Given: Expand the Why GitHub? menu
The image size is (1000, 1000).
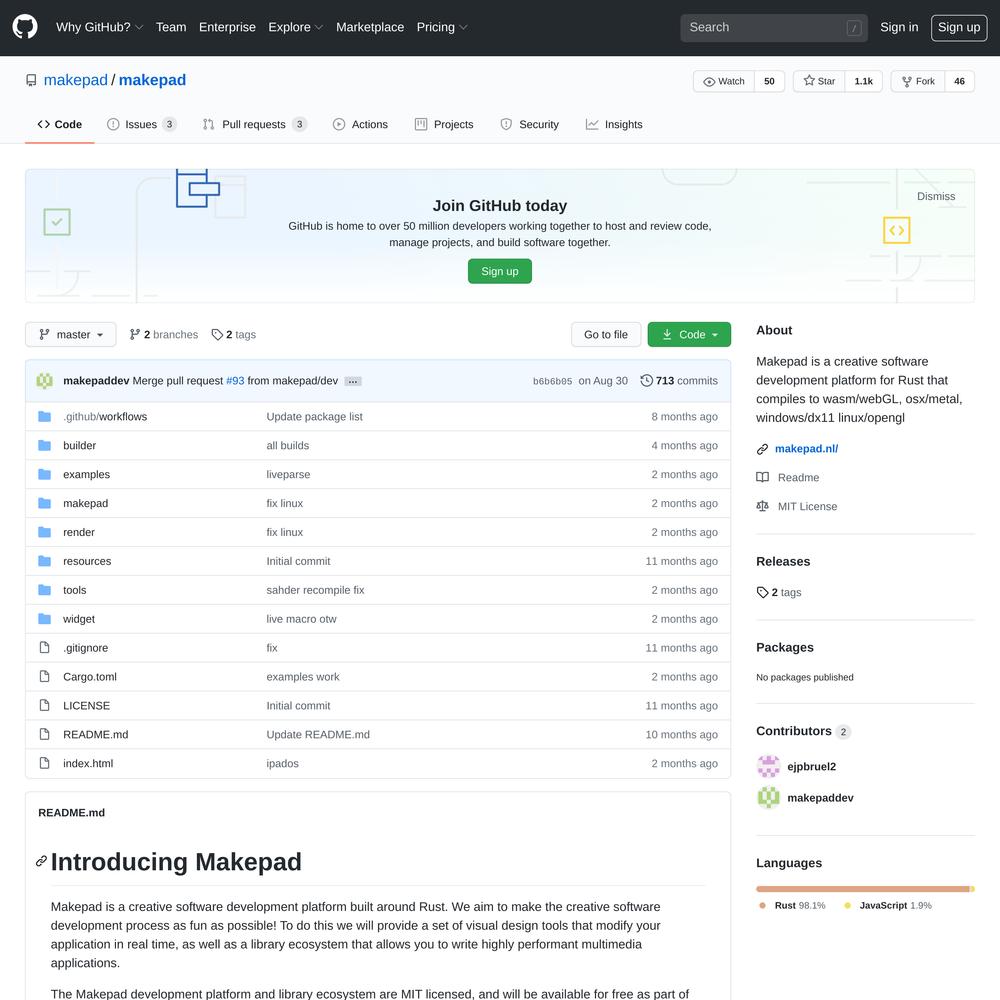Looking at the screenshot, I should 99,27.
